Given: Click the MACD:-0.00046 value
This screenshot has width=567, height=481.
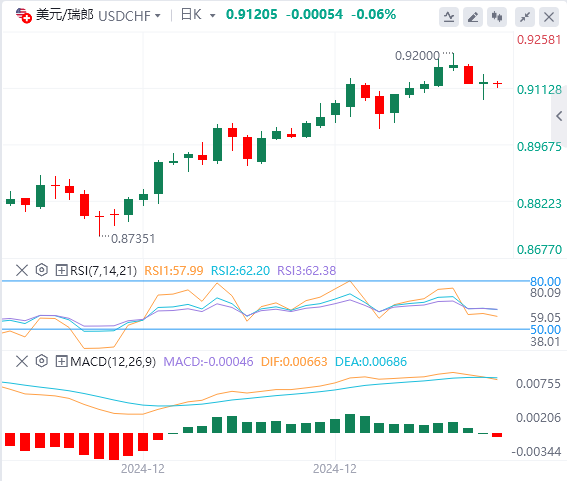Looking at the screenshot, I should point(208,362).
